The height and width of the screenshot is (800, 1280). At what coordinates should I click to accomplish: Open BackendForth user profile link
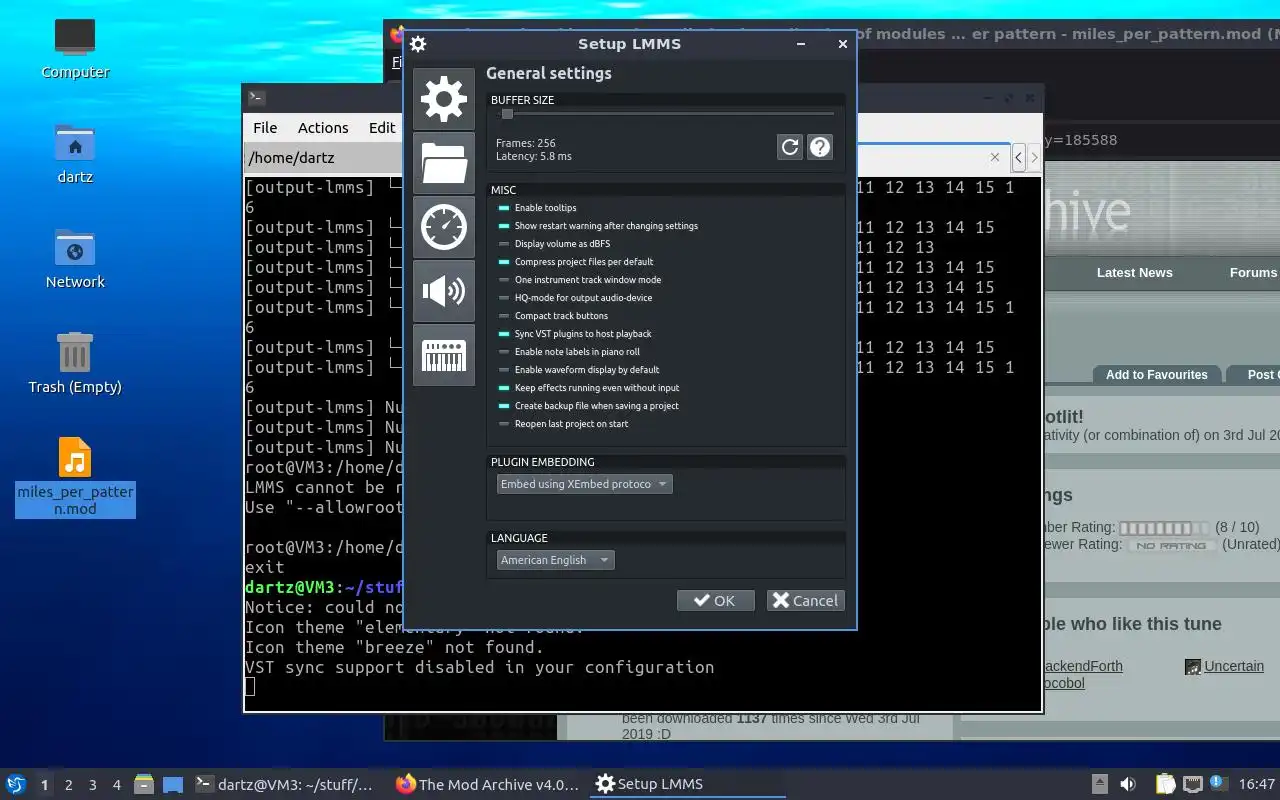(1082, 666)
